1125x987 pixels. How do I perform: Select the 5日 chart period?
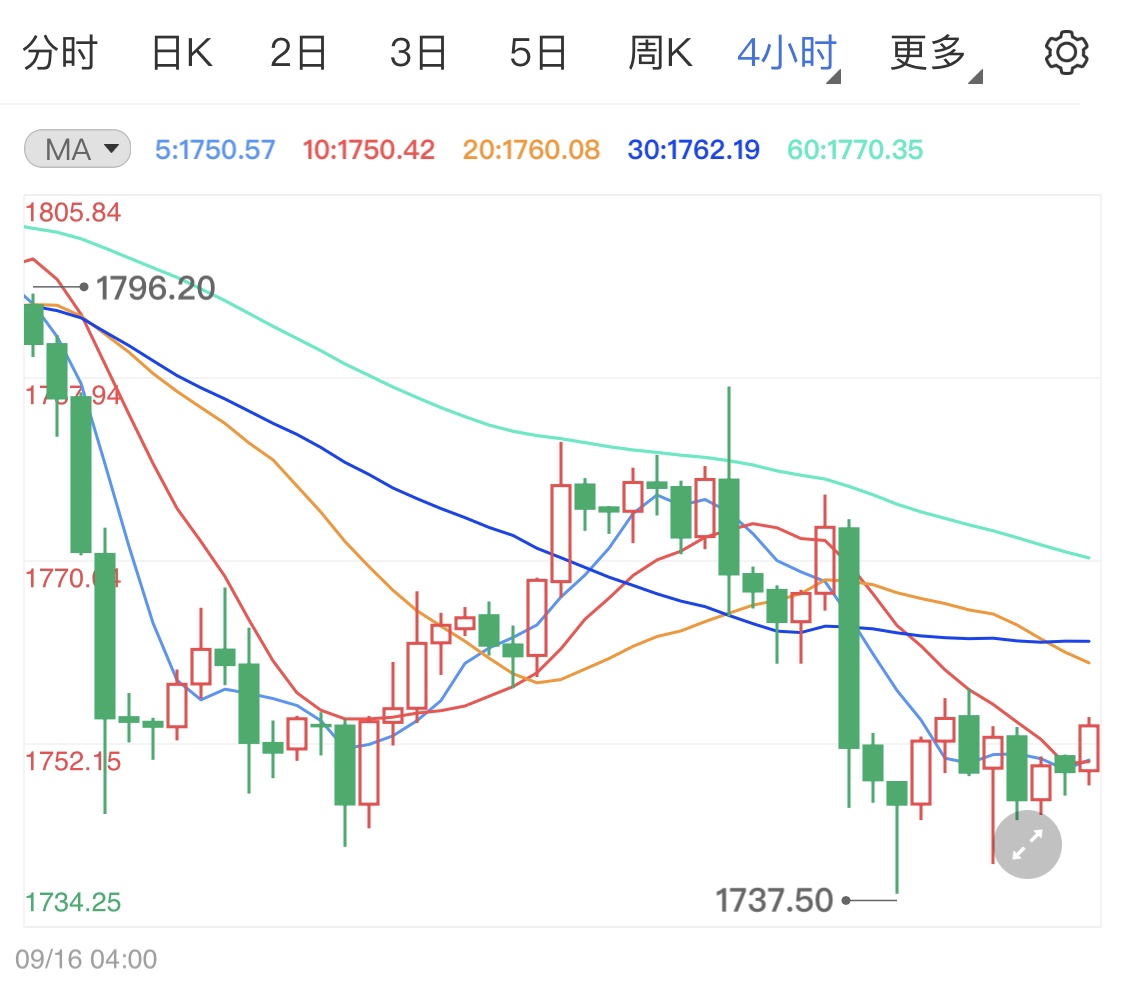pos(538,53)
